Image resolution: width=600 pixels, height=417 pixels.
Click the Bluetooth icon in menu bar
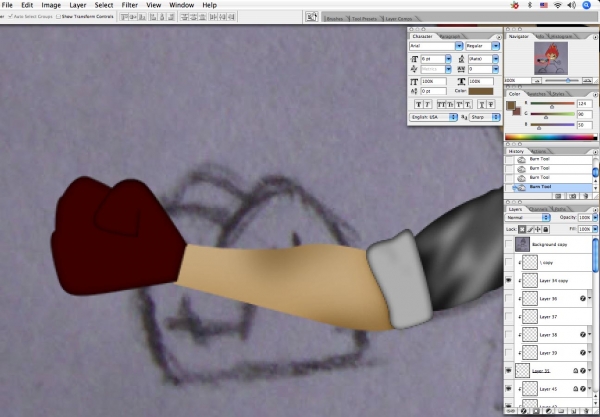[x=530, y=5]
